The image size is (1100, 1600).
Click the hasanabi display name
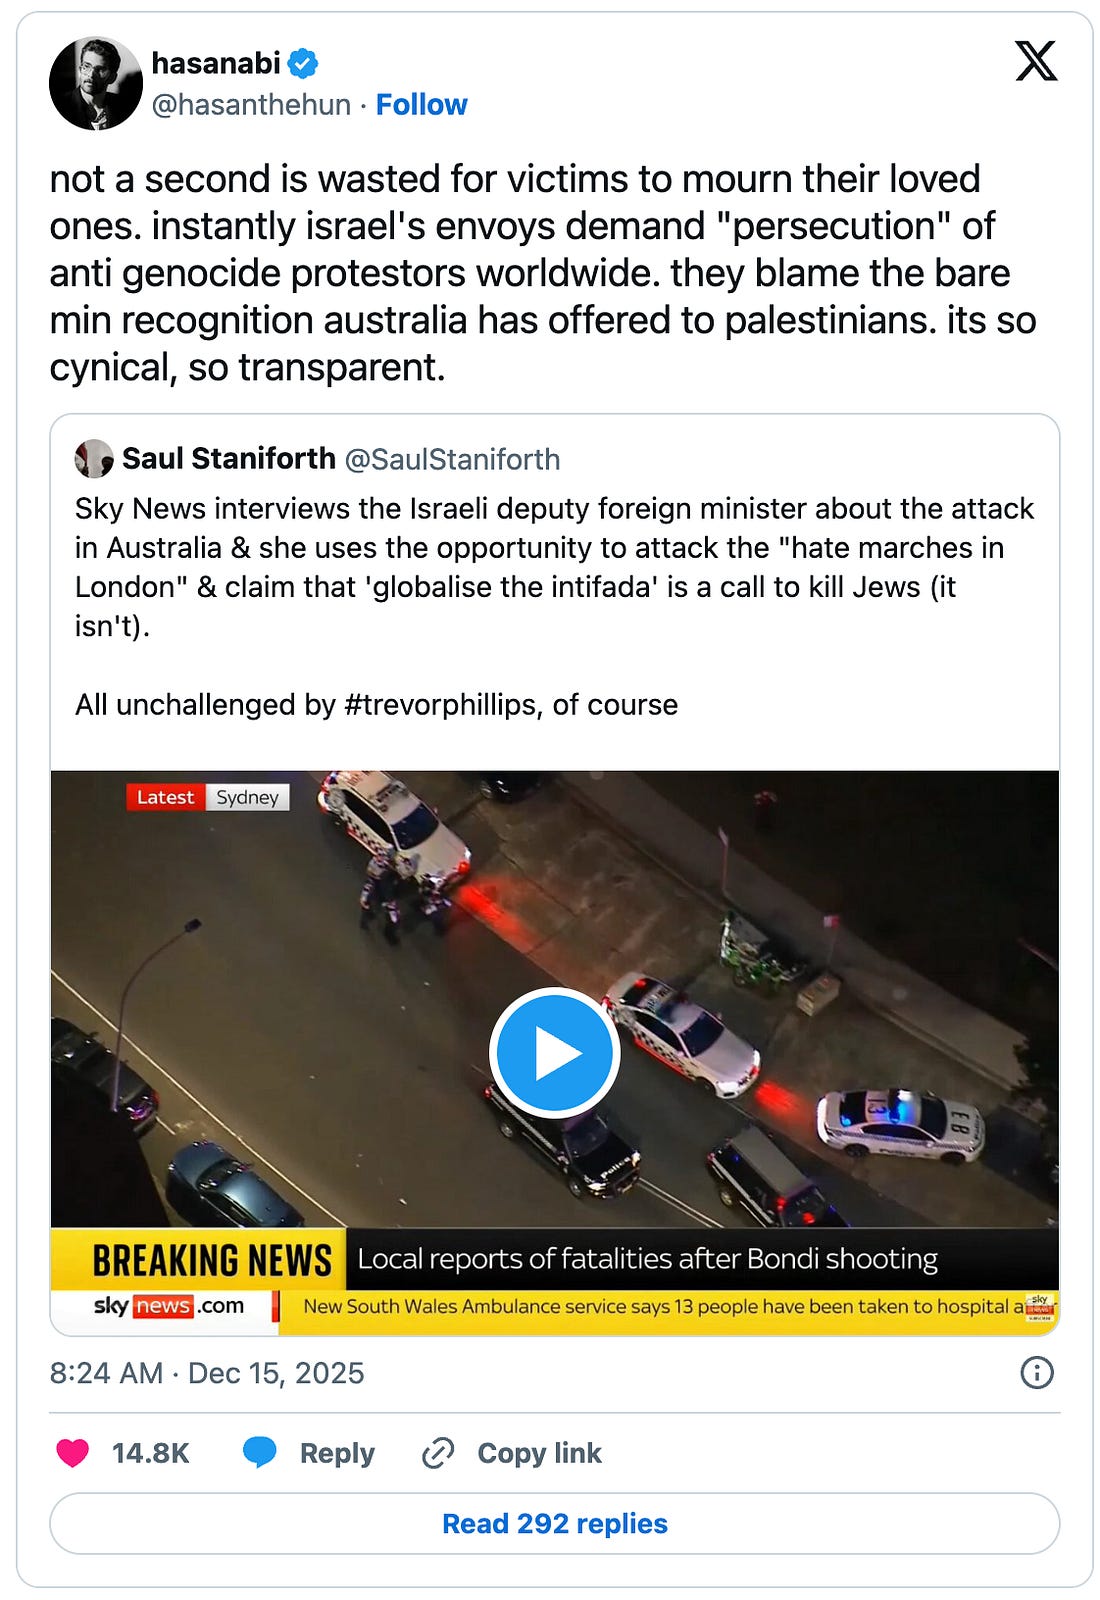pos(216,63)
